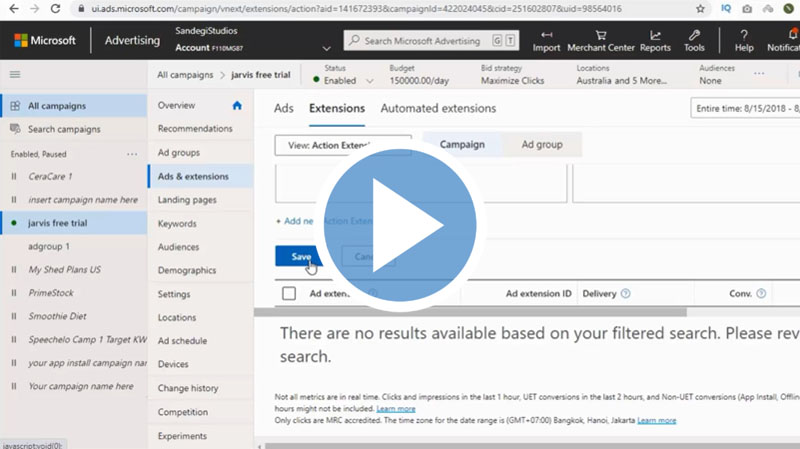Open campaign Settings

coord(174,294)
